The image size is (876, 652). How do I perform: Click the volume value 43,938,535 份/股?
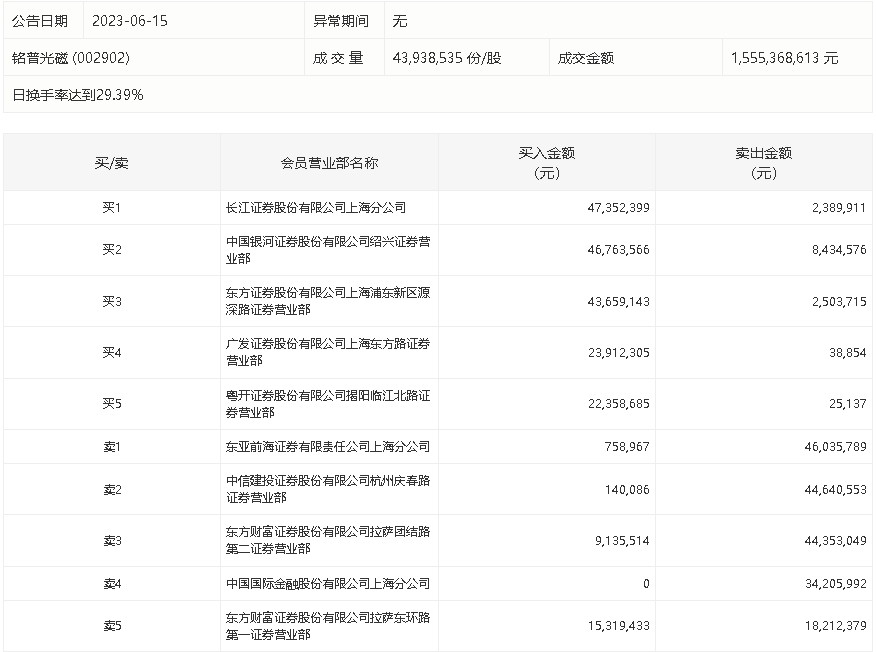click(447, 58)
